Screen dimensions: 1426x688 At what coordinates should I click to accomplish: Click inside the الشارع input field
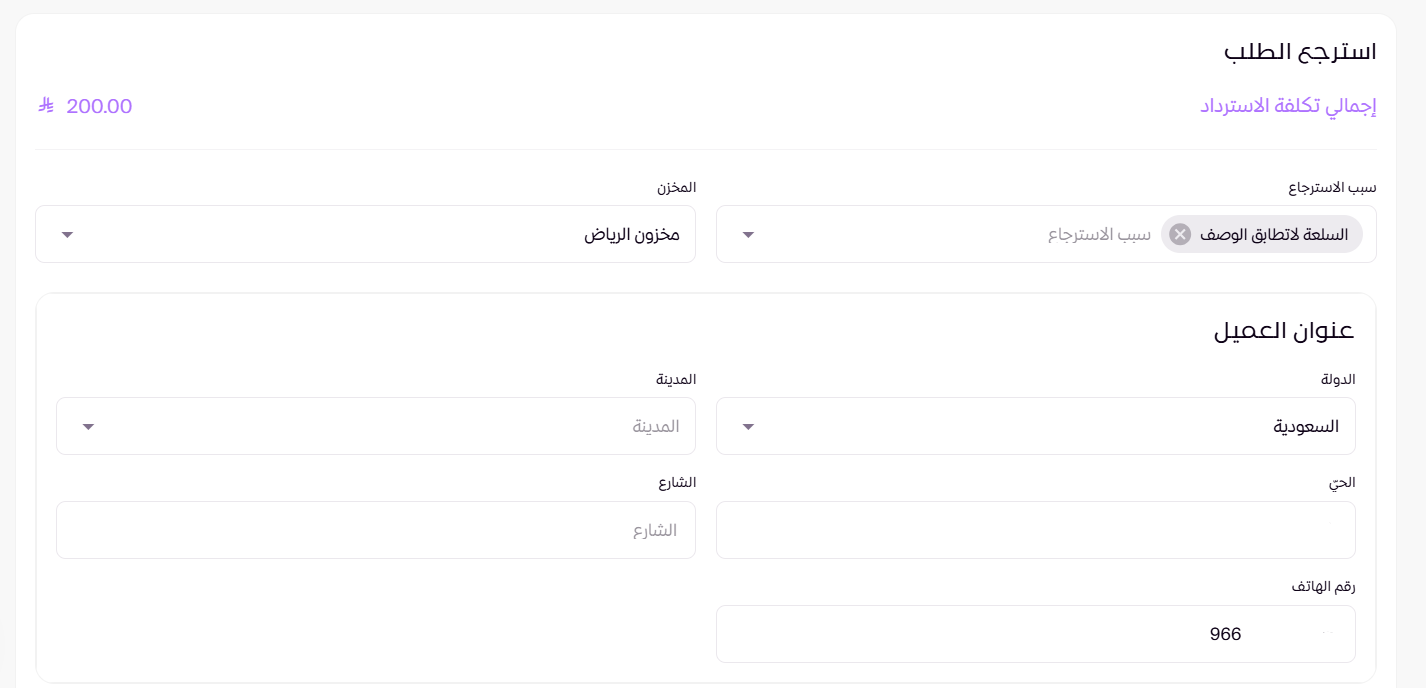(375, 530)
